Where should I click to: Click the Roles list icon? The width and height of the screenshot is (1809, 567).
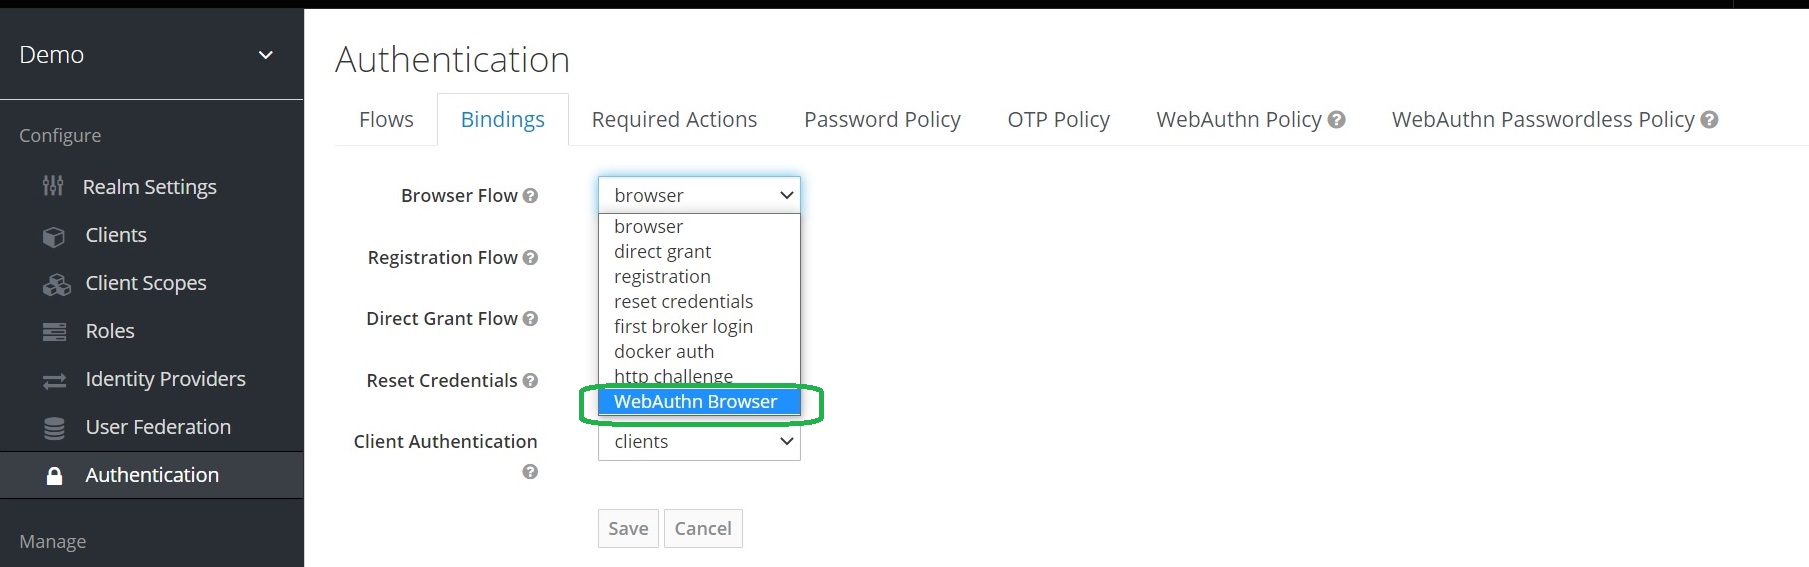[x=54, y=332]
